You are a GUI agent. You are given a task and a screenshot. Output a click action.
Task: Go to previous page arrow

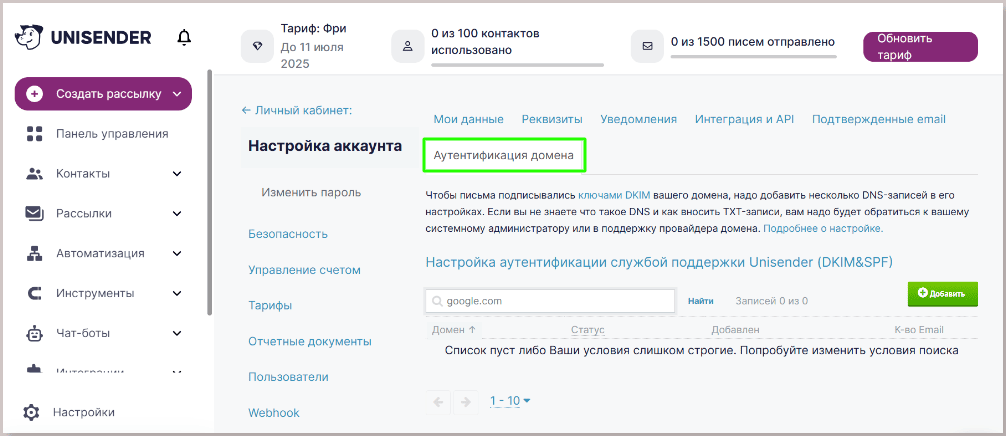pos(438,402)
